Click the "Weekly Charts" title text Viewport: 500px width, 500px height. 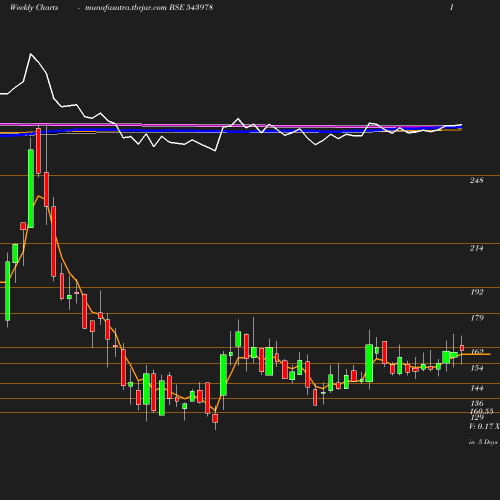(x=34, y=8)
